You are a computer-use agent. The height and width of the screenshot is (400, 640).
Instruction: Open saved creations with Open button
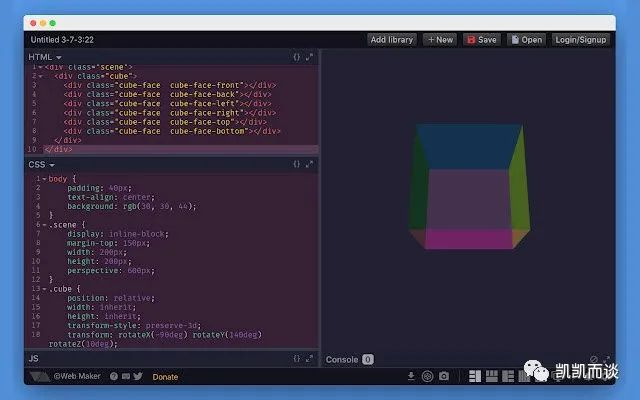[x=527, y=40]
